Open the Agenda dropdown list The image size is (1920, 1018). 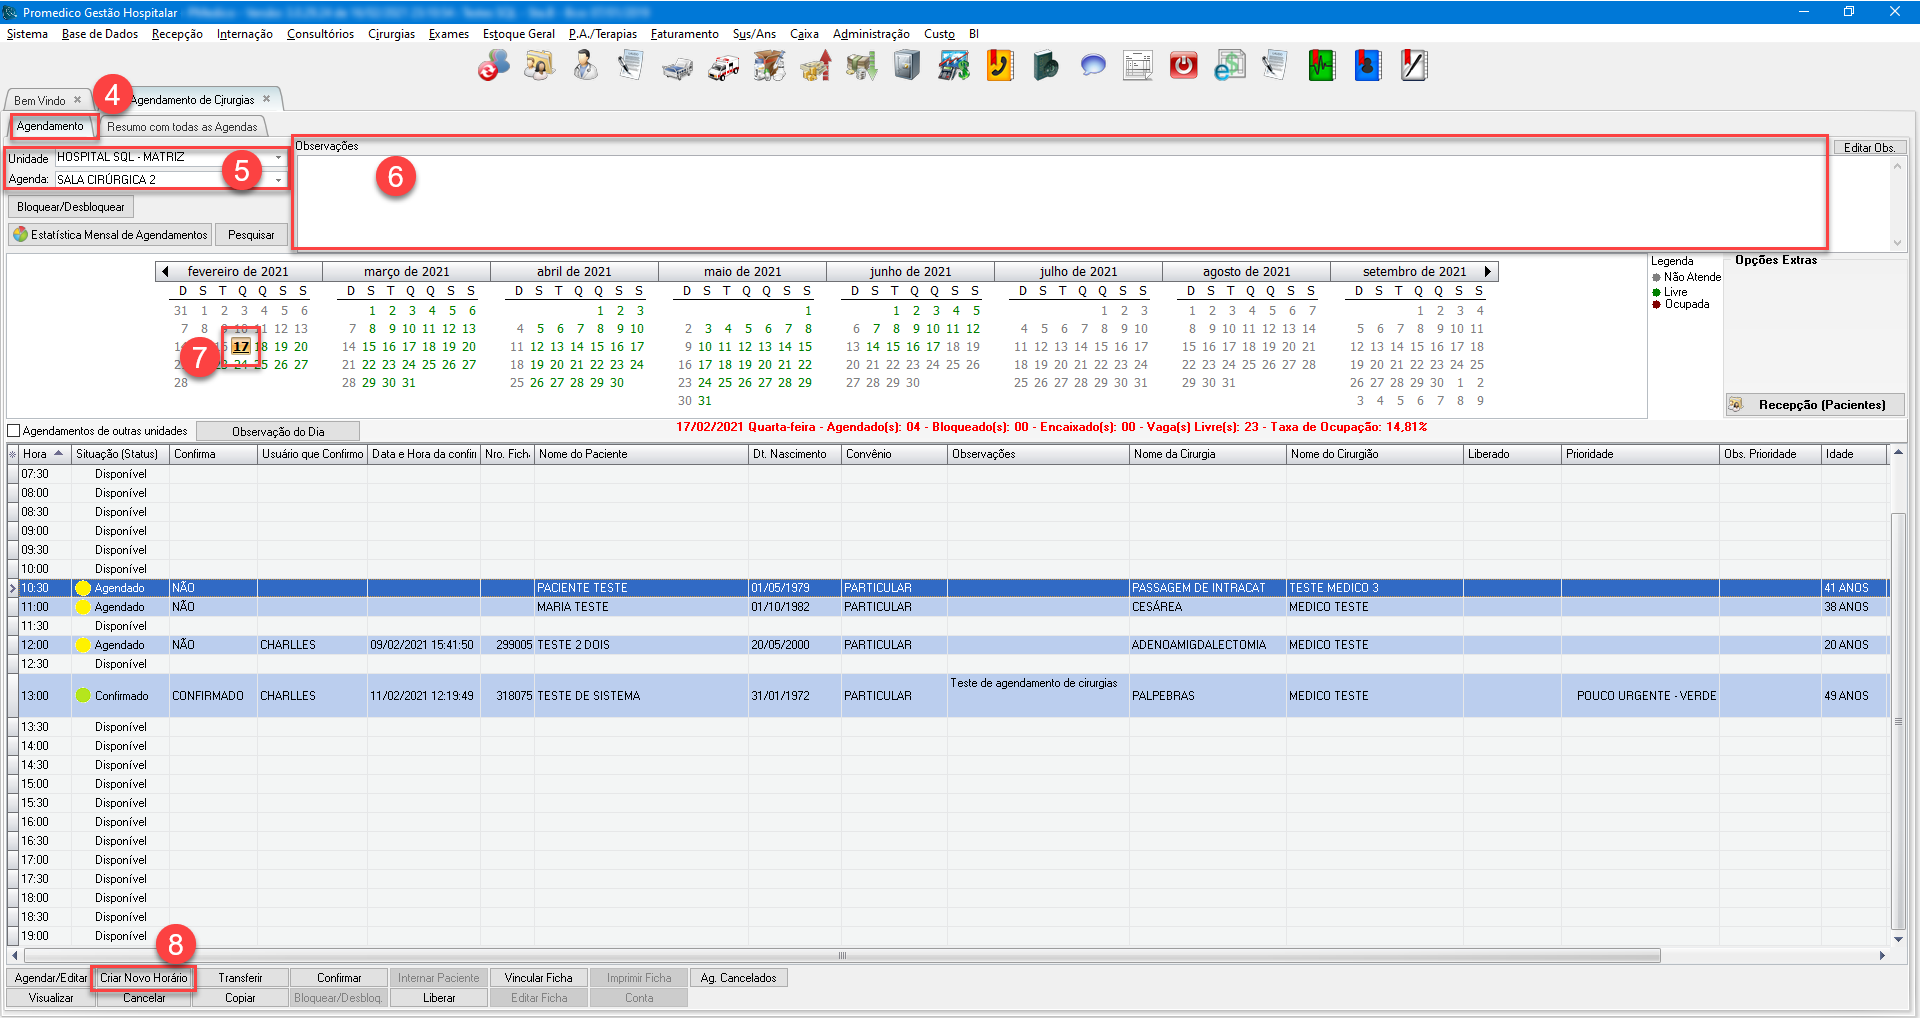278,180
